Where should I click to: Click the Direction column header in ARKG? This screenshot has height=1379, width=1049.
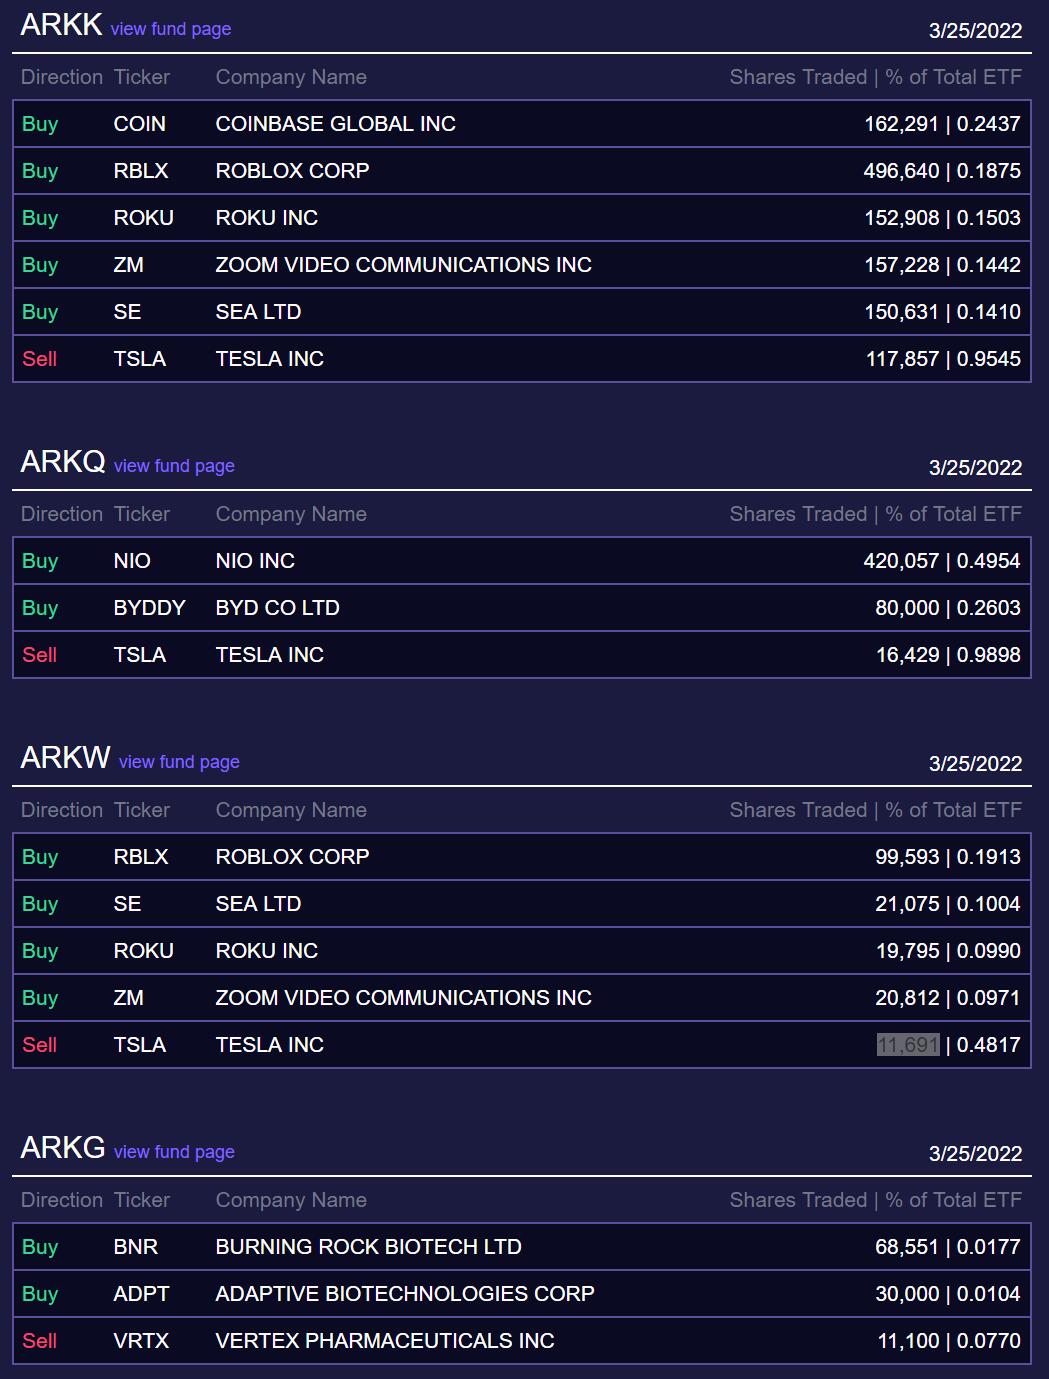(x=61, y=1200)
